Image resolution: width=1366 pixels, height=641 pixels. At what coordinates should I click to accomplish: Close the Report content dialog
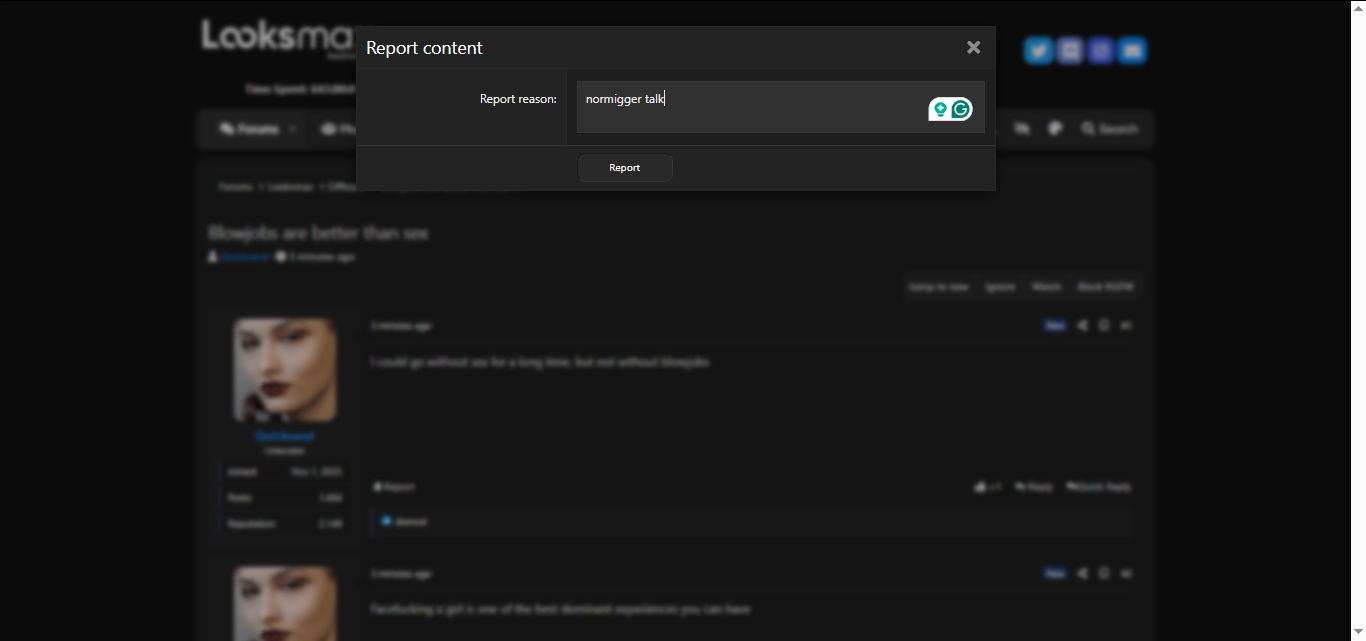(x=973, y=47)
